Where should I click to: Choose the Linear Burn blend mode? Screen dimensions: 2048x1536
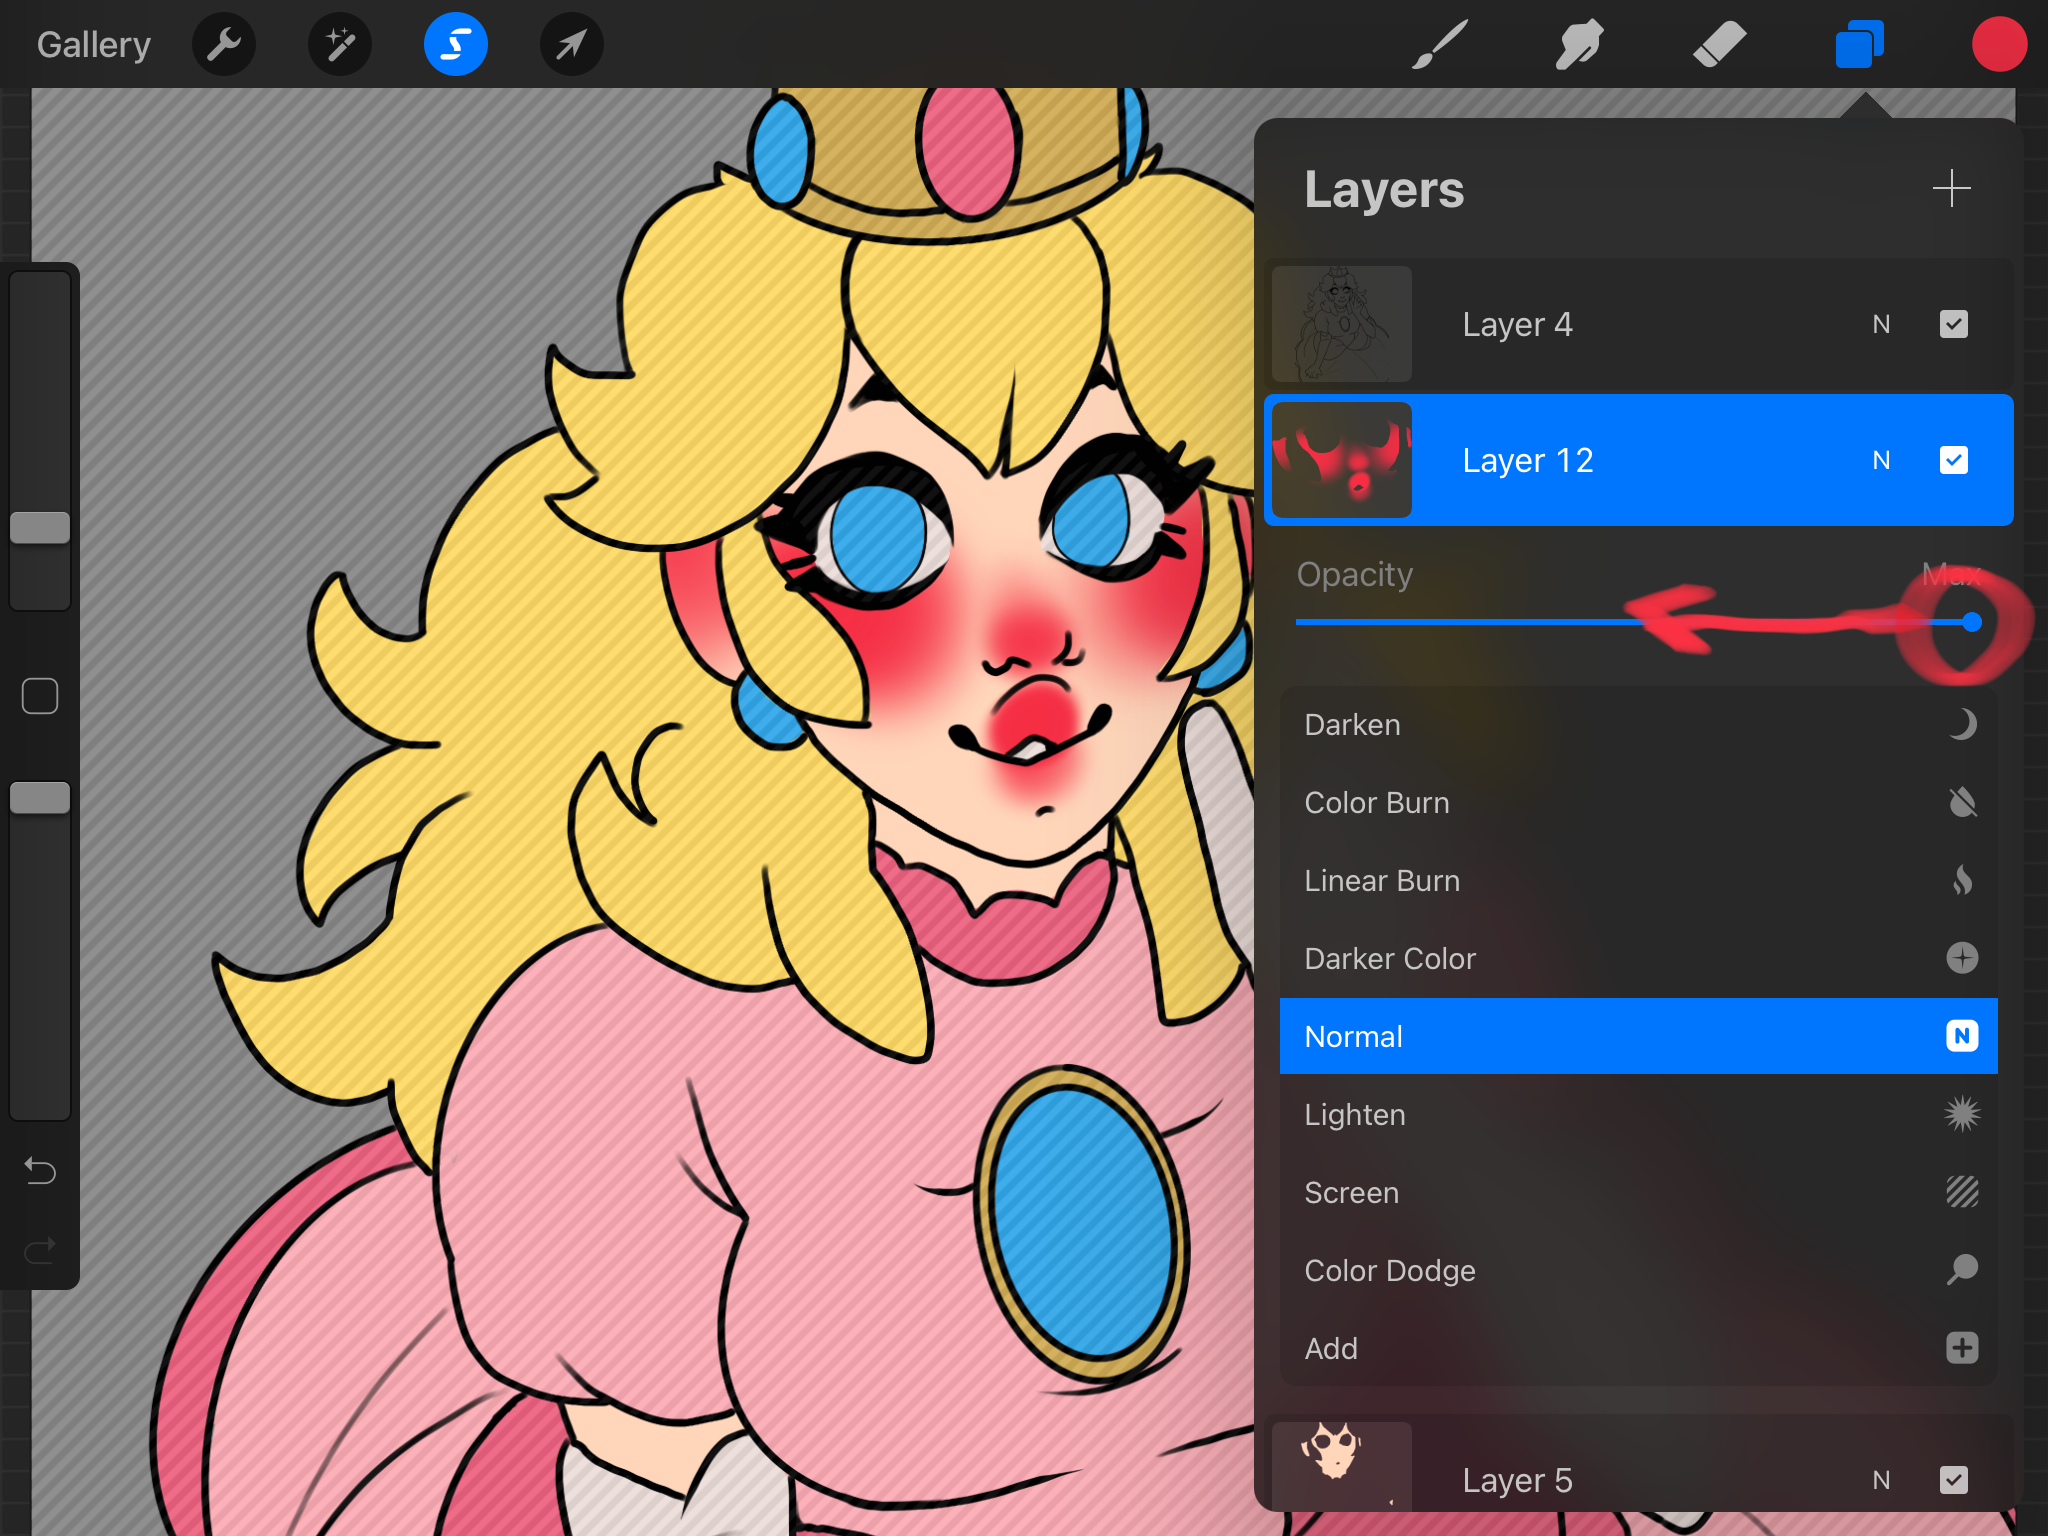1638,881
